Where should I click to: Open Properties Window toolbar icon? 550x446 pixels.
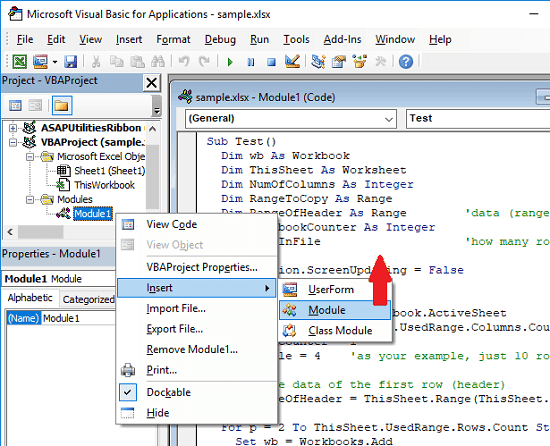(339, 62)
